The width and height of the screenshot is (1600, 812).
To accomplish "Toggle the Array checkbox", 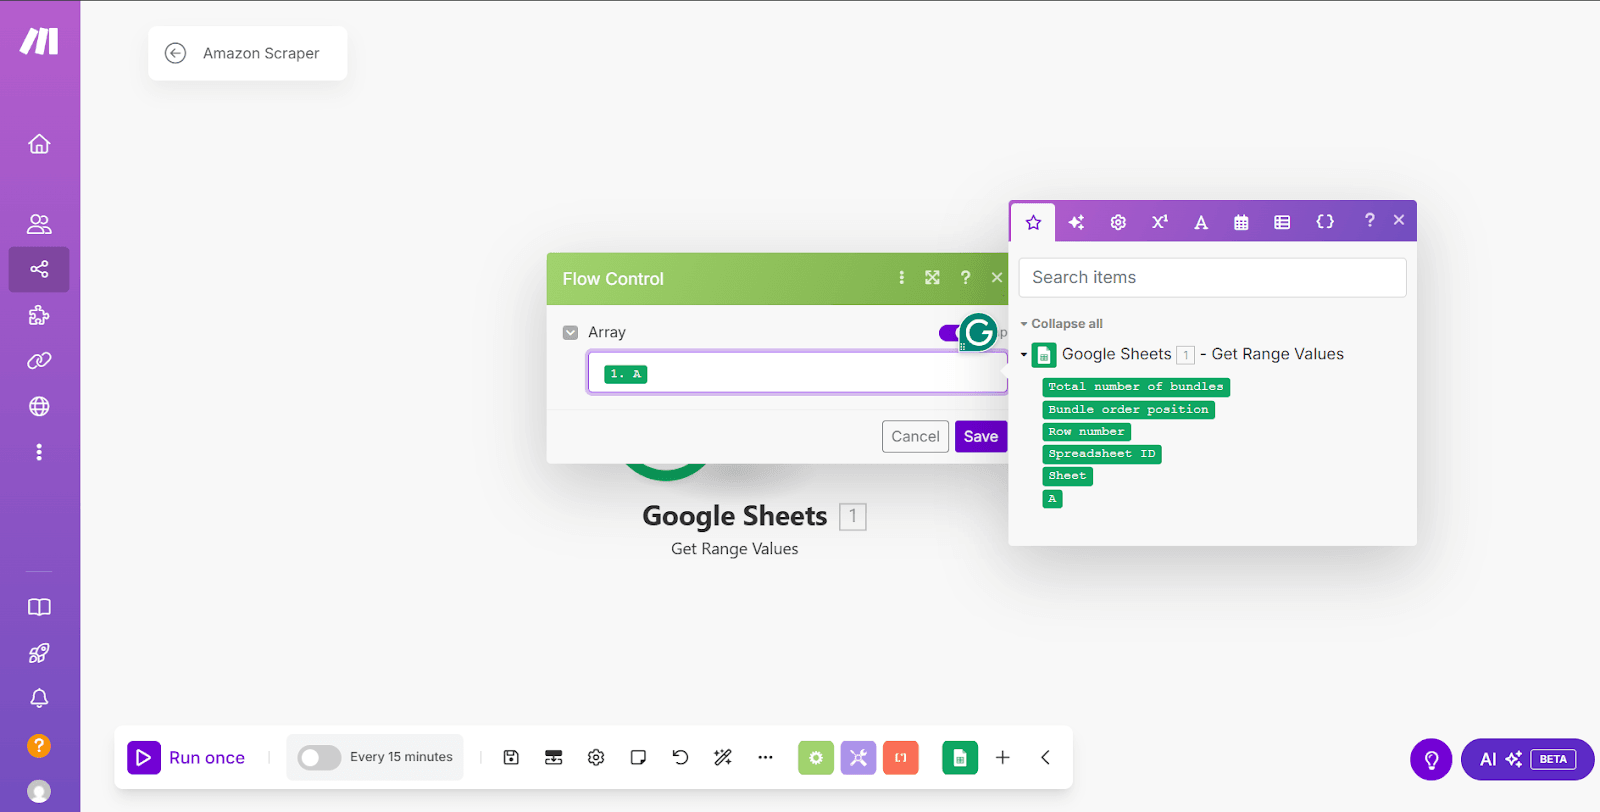I will click(570, 332).
